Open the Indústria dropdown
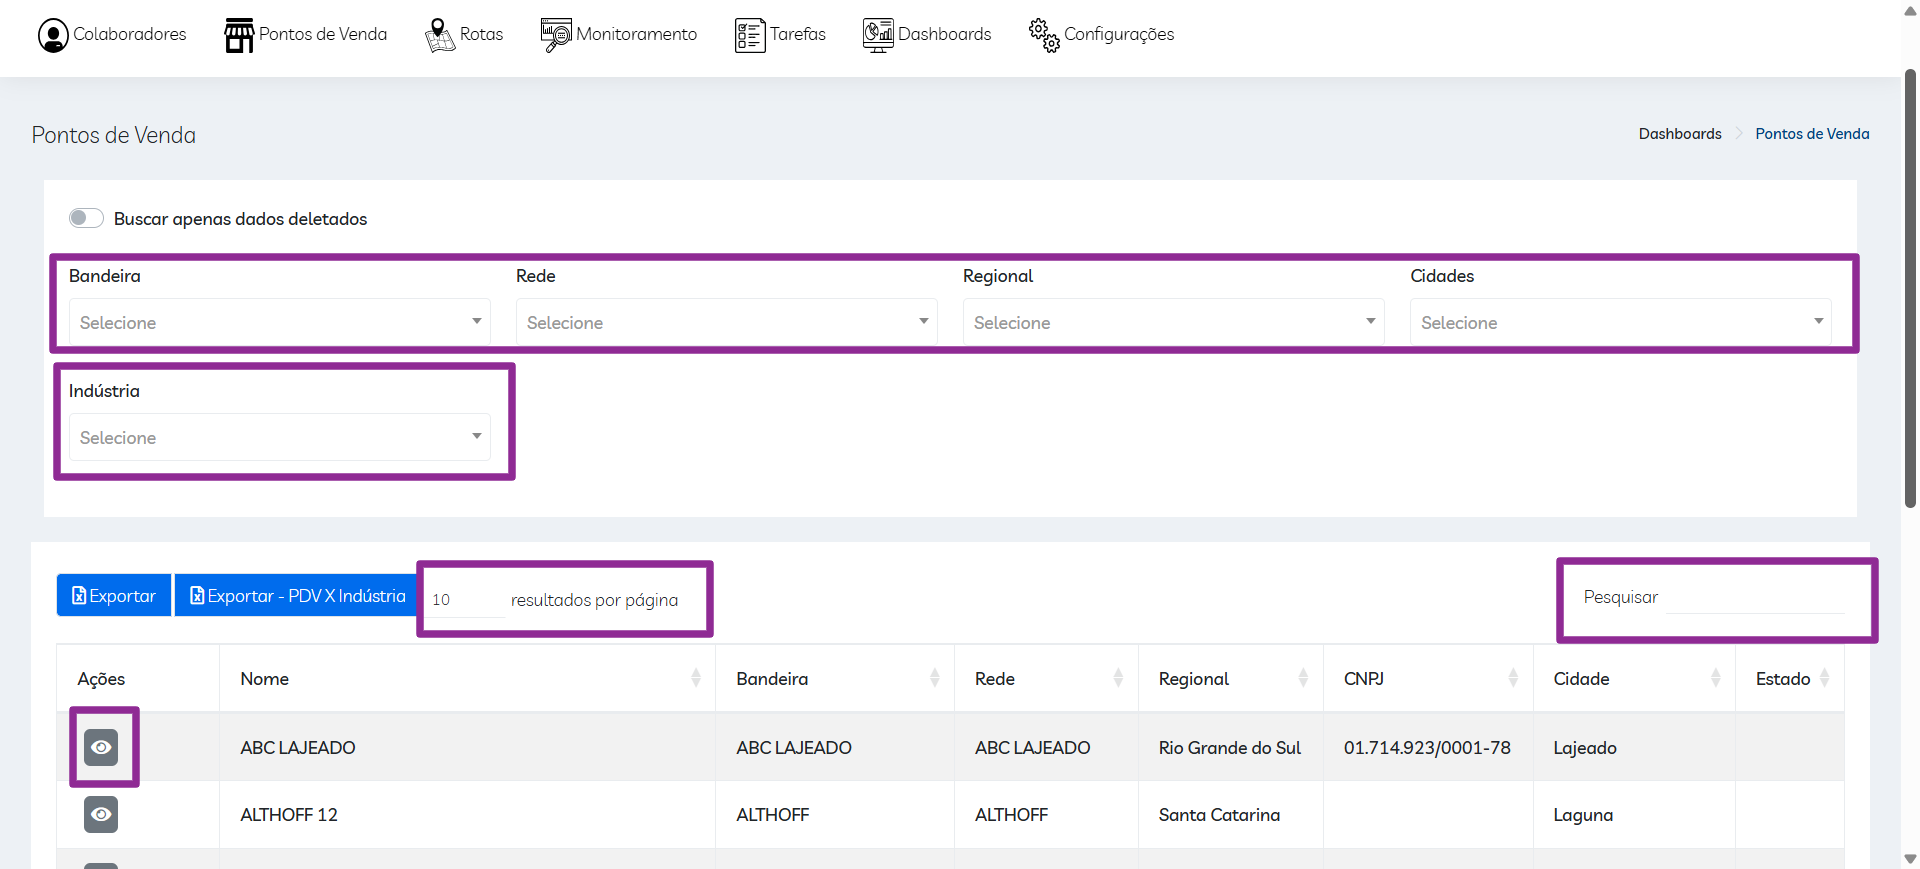 click(x=279, y=437)
